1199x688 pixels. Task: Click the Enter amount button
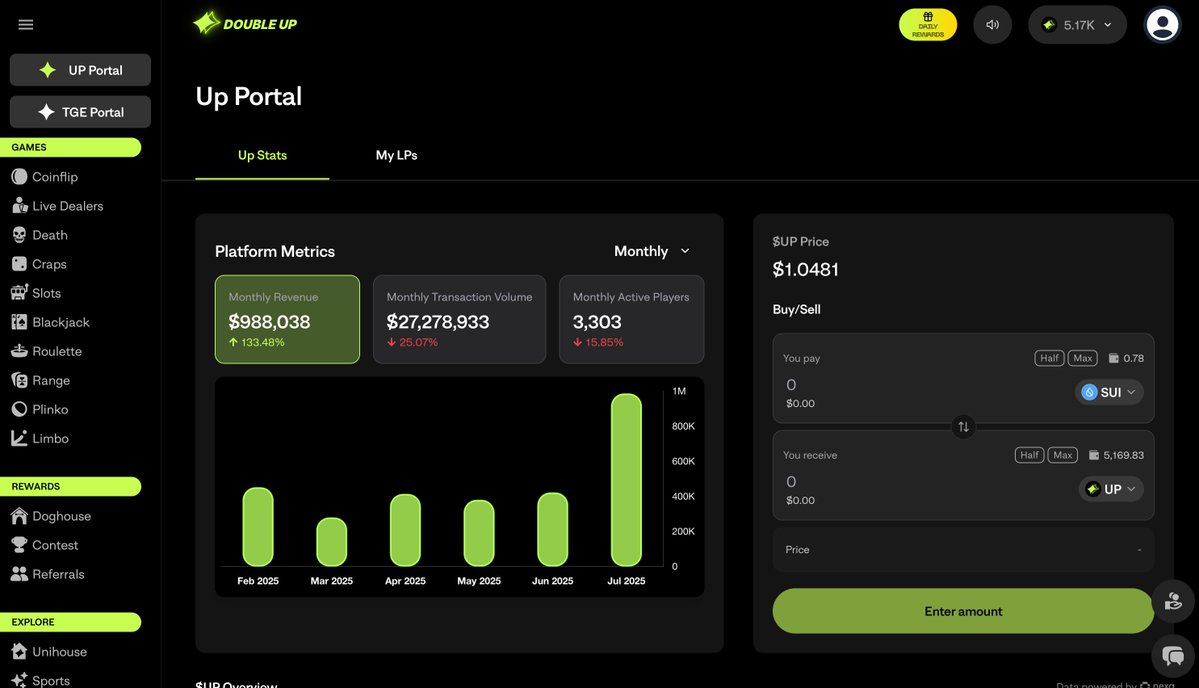click(963, 611)
